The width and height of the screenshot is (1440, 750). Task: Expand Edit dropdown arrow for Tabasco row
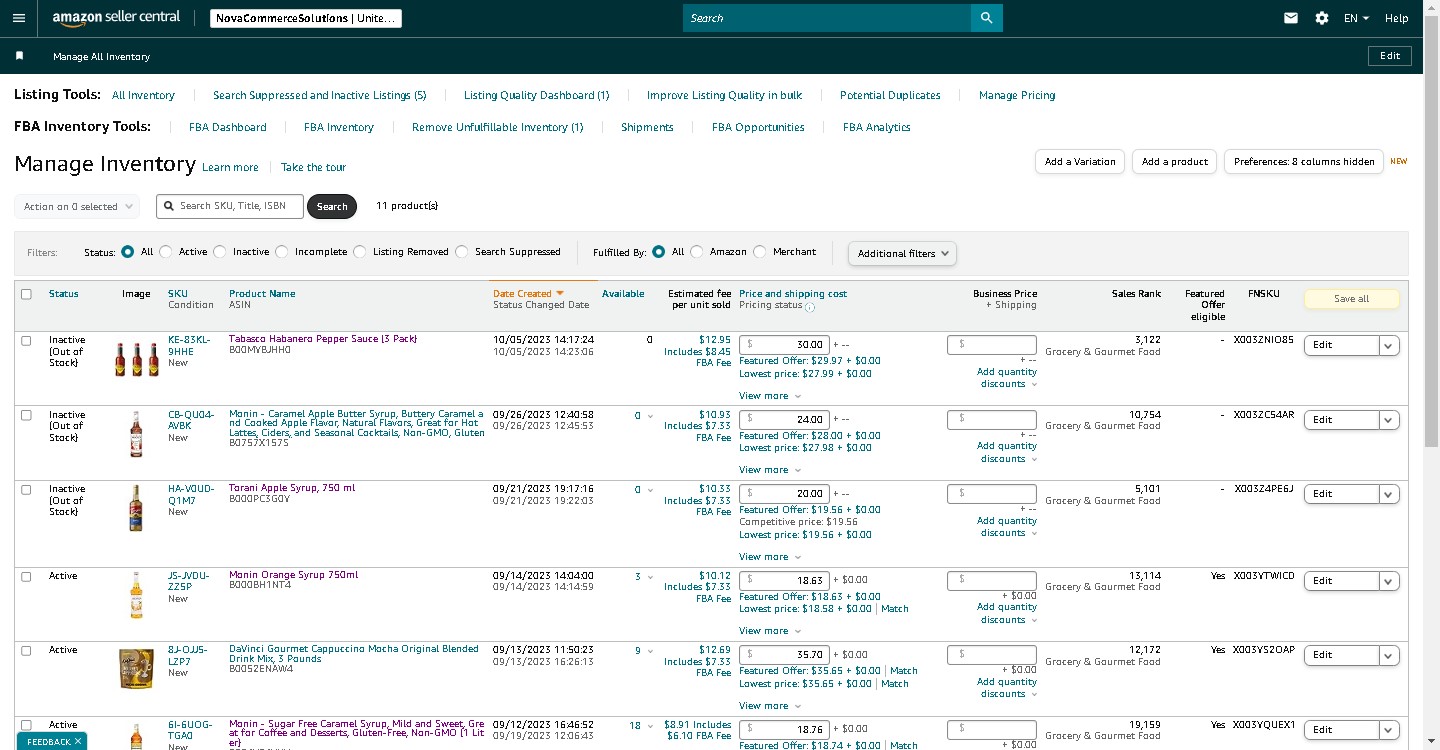pos(1388,345)
